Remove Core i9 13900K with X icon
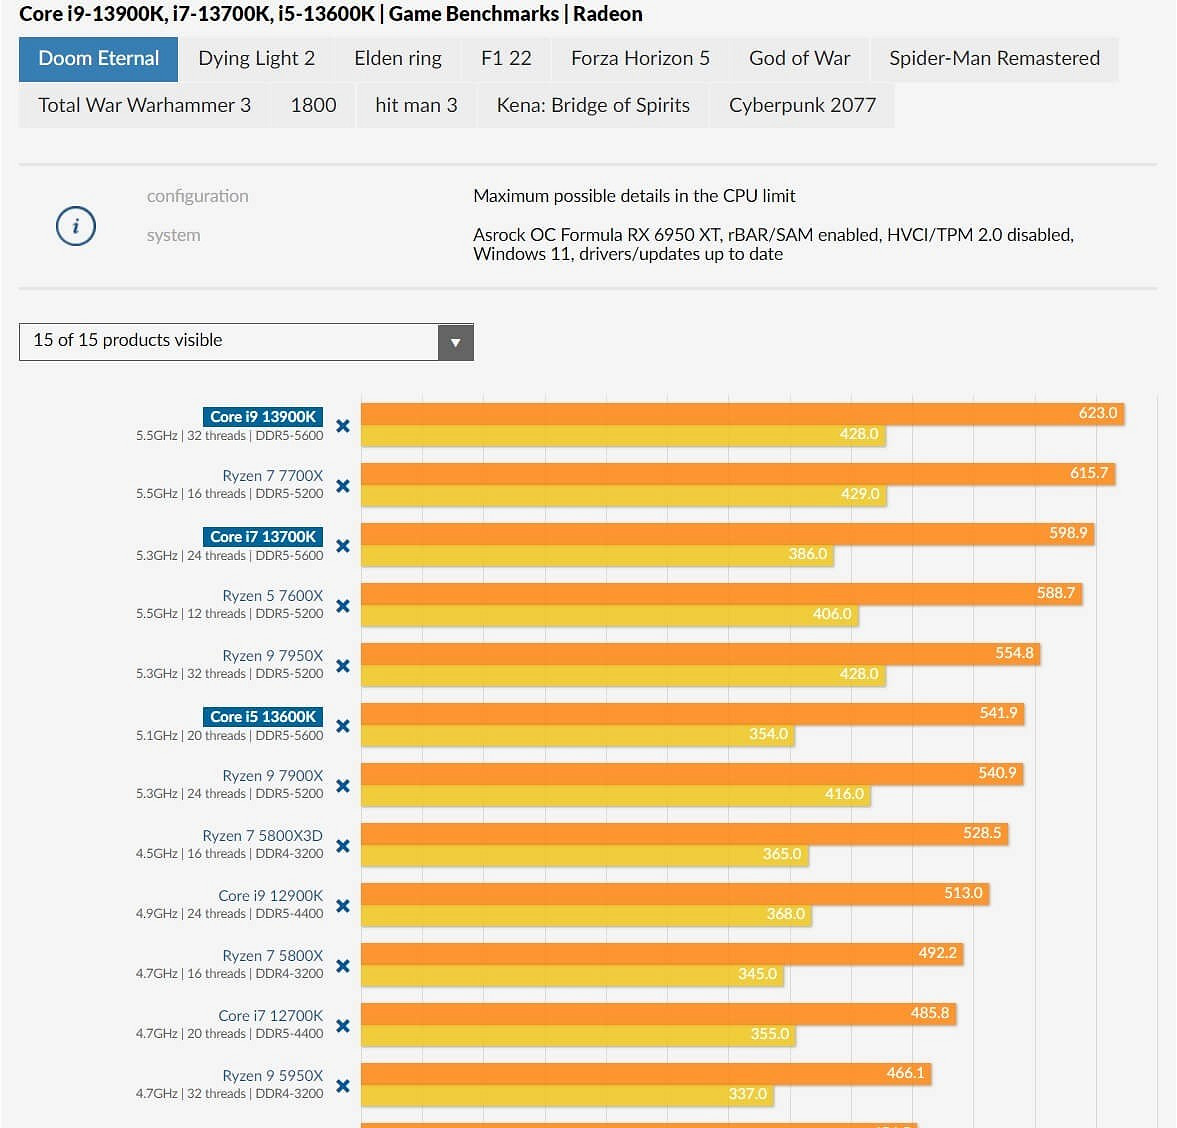The height and width of the screenshot is (1128, 1177). [343, 426]
